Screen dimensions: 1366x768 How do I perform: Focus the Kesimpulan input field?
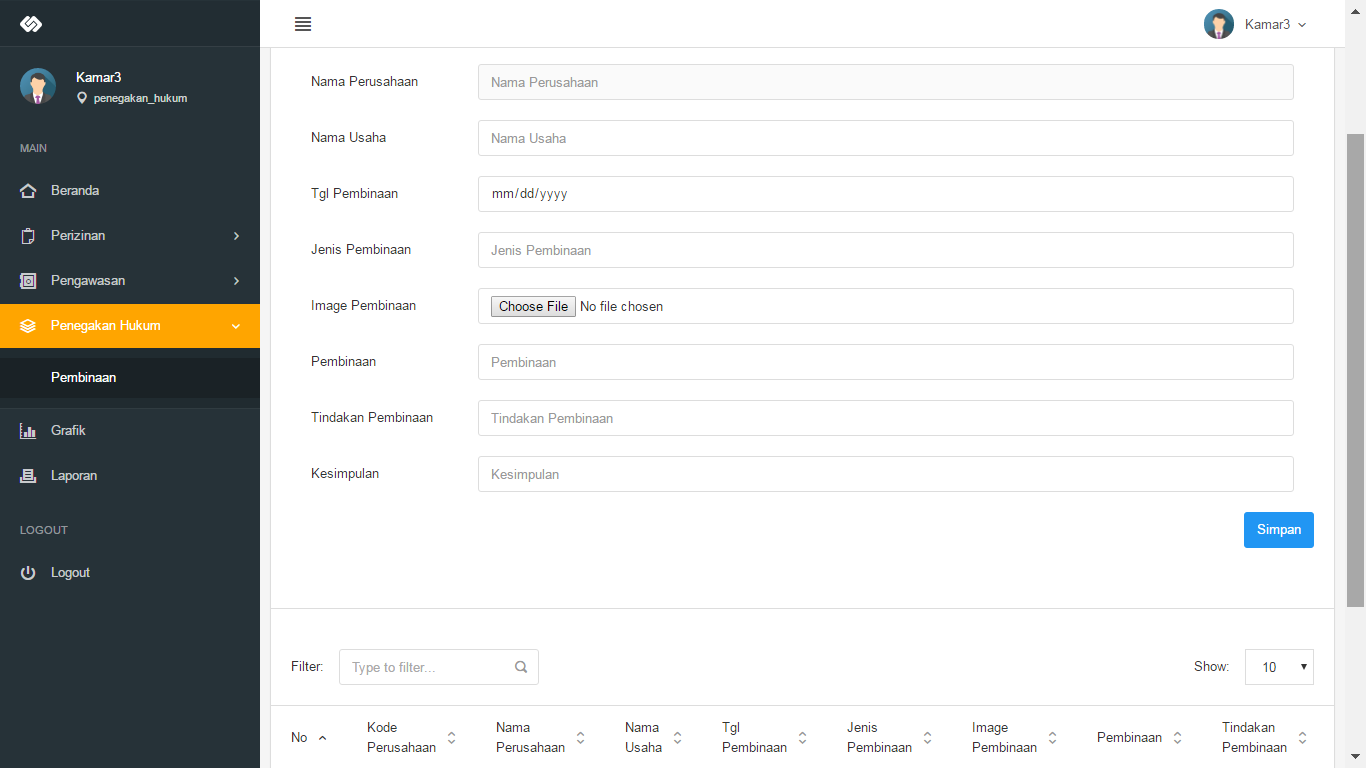pos(885,474)
